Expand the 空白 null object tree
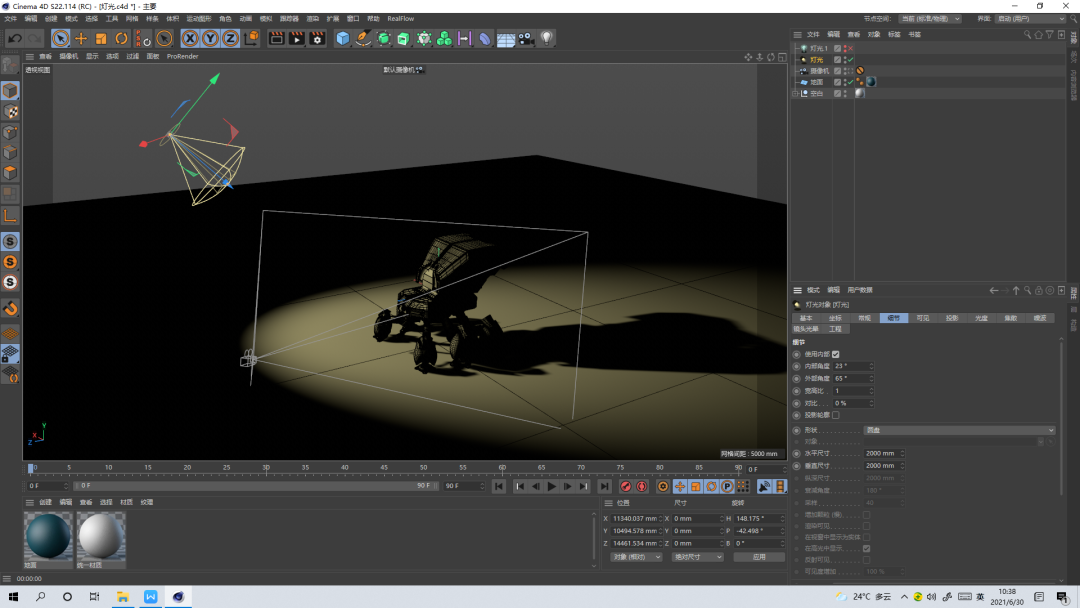Image resolution: width=1080 pixels, height=608 pixels. click(796, 94)
